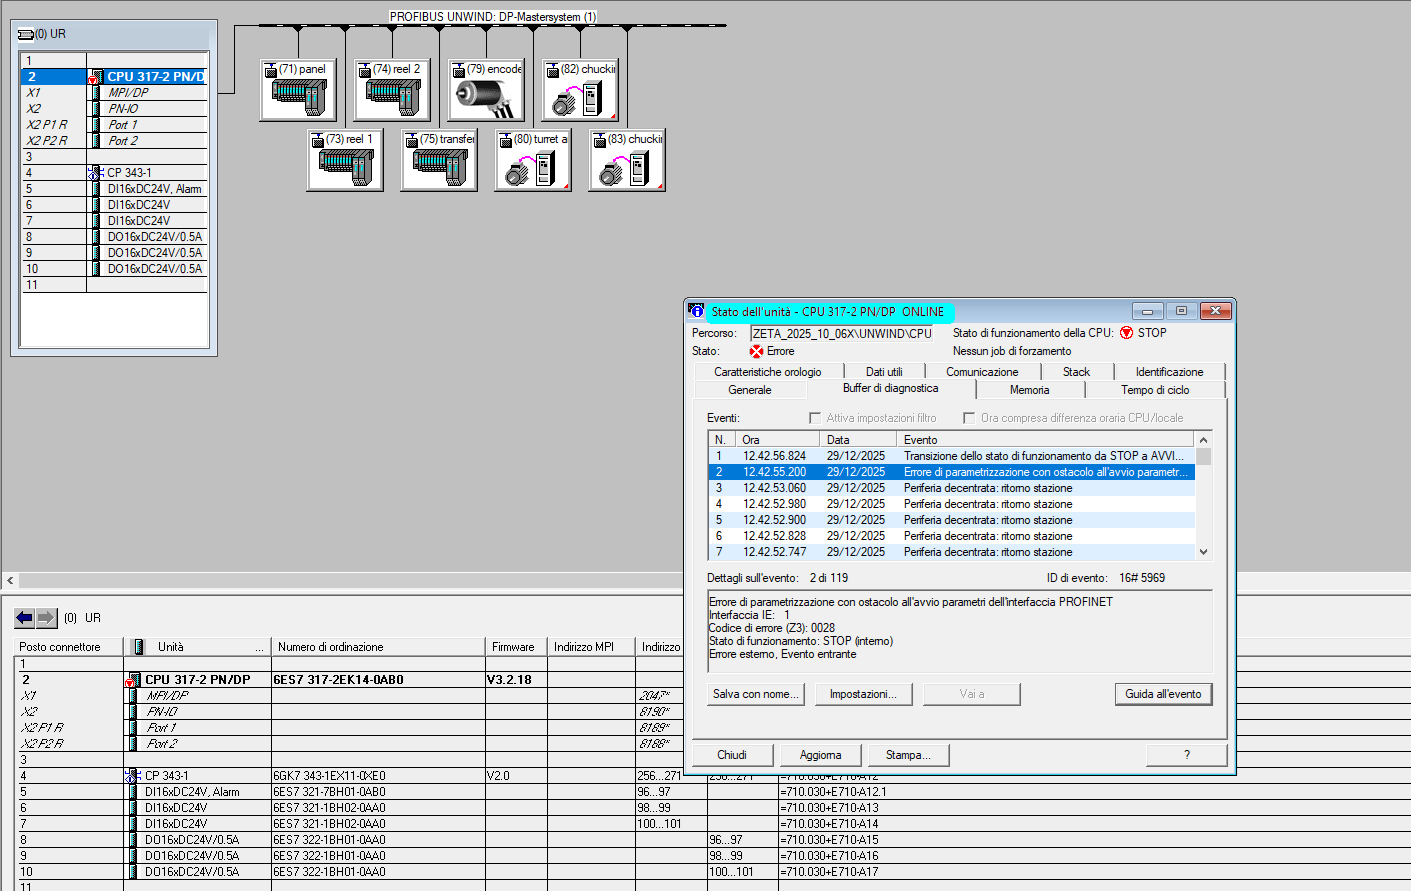
Task: Select the CP 343-1 module in rack
Action: [129, 173]
